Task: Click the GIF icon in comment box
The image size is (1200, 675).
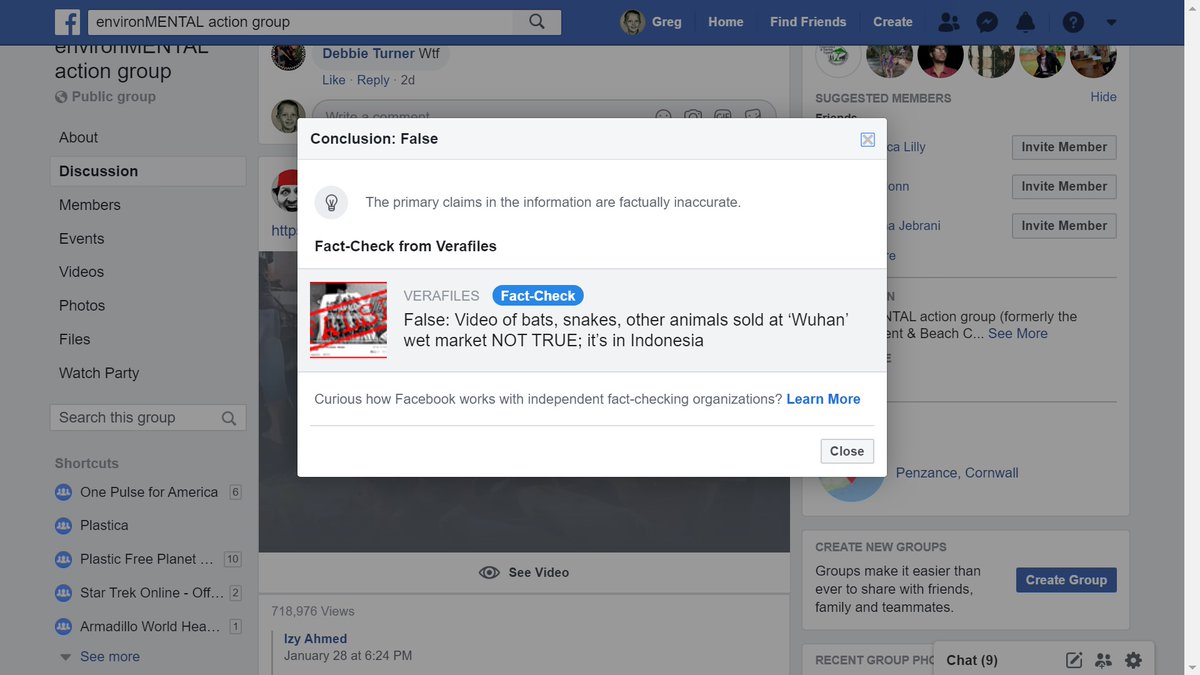Action: (723, 117)
